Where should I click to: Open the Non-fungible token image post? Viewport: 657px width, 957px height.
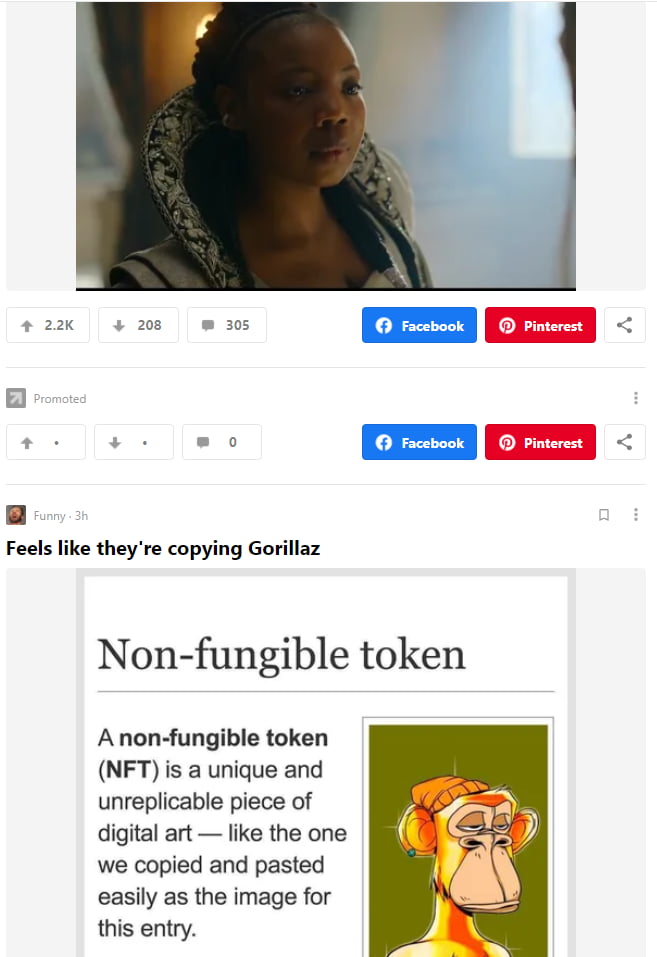[325, 763]
